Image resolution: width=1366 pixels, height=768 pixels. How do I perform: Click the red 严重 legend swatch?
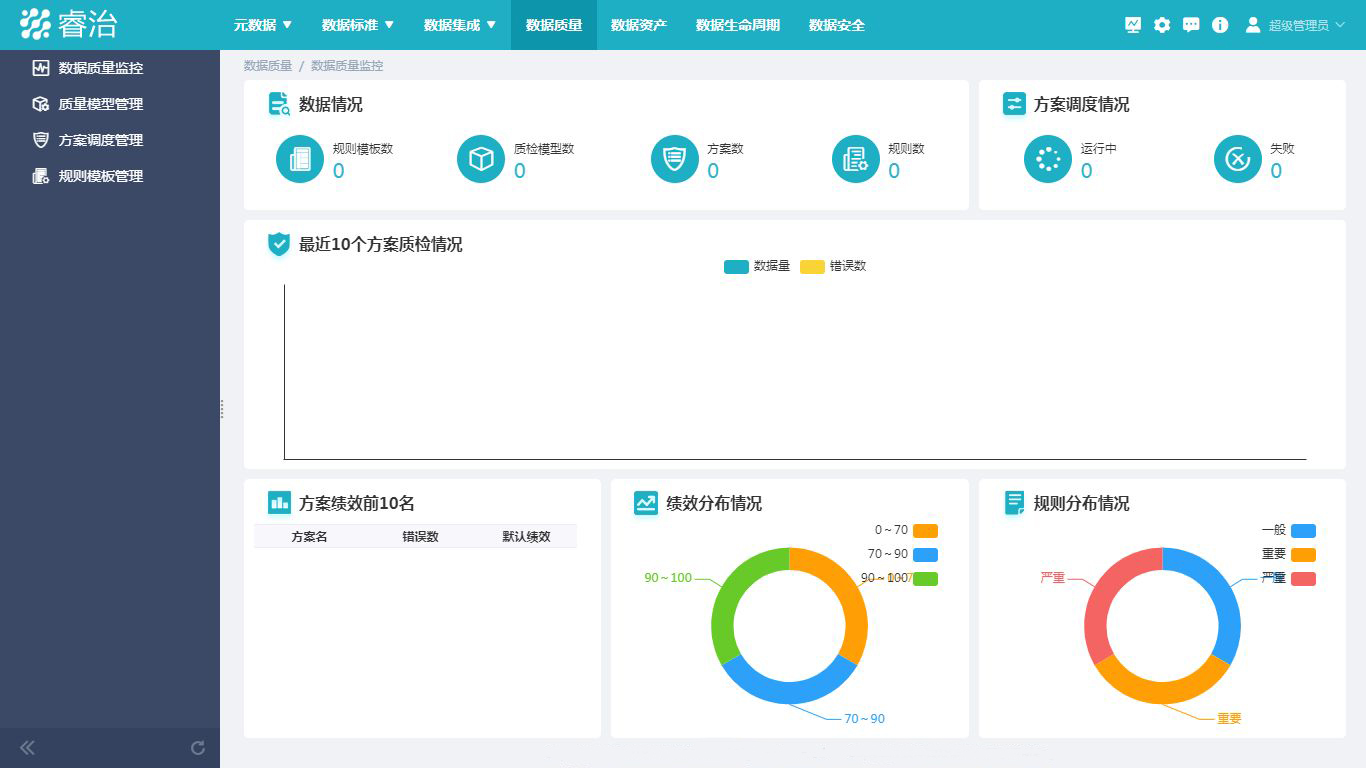[x=1303, y=579]
